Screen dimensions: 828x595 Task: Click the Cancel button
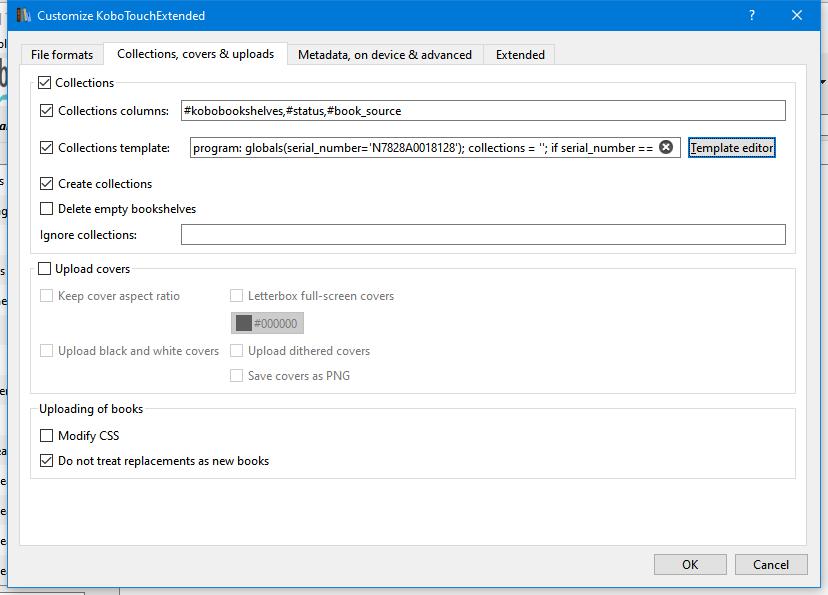click(x=771, y=564)
